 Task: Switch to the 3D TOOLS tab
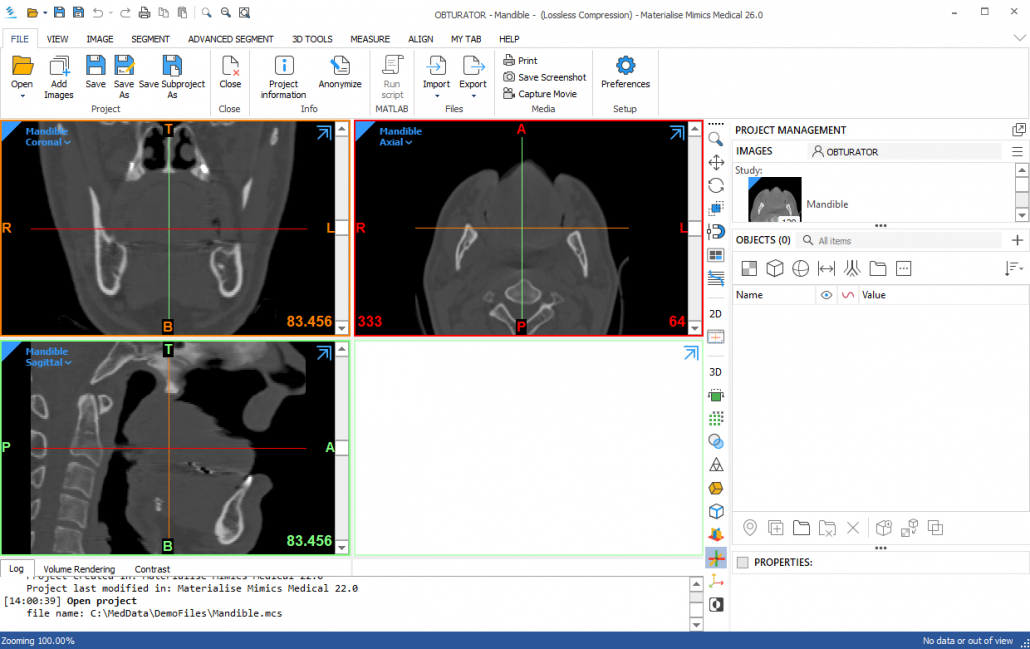(312, 39)
